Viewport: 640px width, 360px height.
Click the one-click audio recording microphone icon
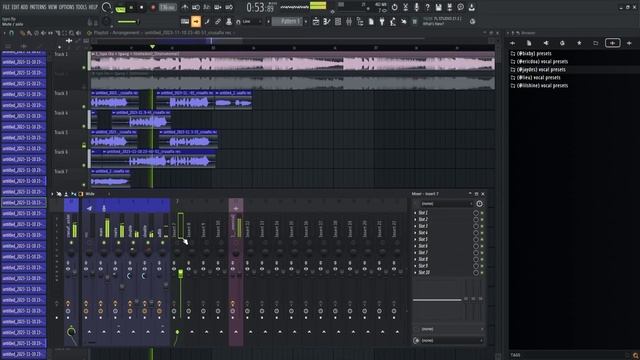[x=417, y=7]
